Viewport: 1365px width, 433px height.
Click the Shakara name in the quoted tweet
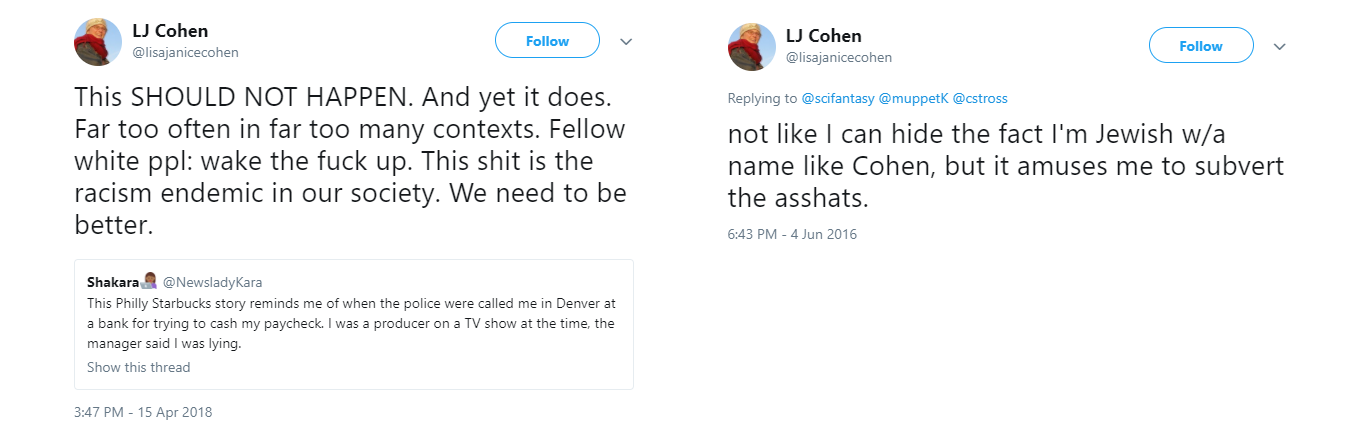tap(112, 282)
